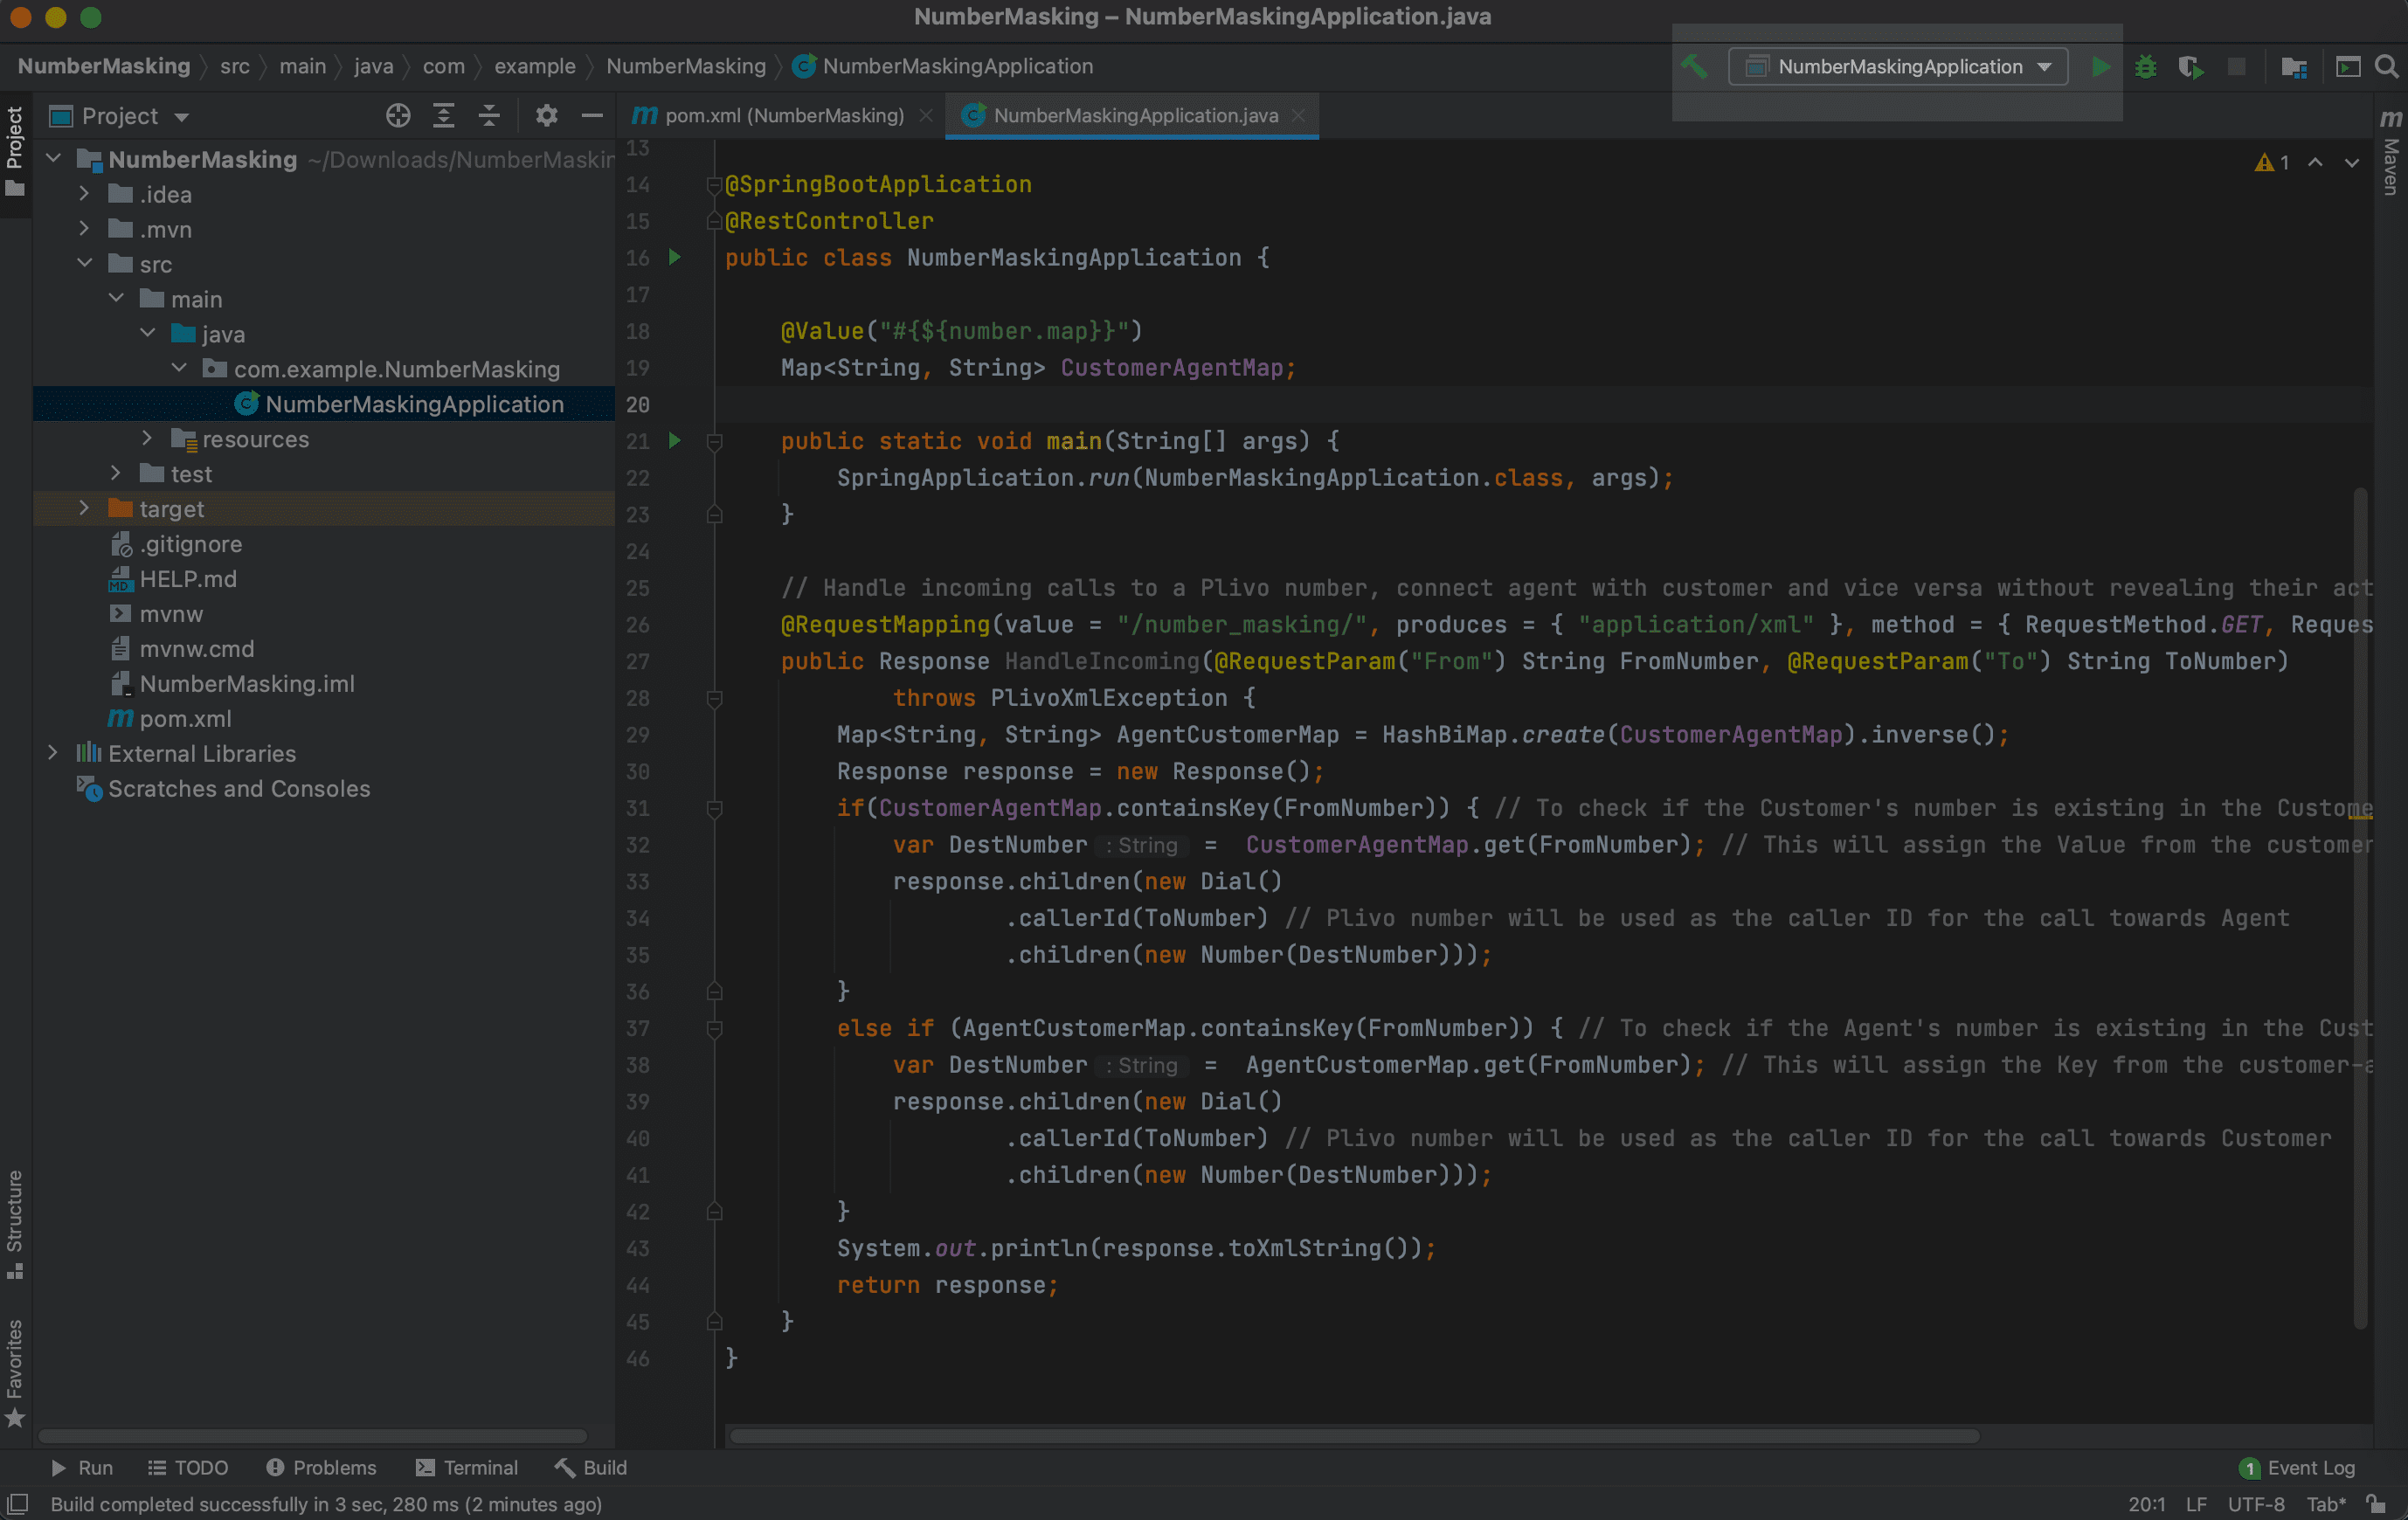Expand the target folder
This screenshot has width=2408, height=1520.
(x=84, y=509)
